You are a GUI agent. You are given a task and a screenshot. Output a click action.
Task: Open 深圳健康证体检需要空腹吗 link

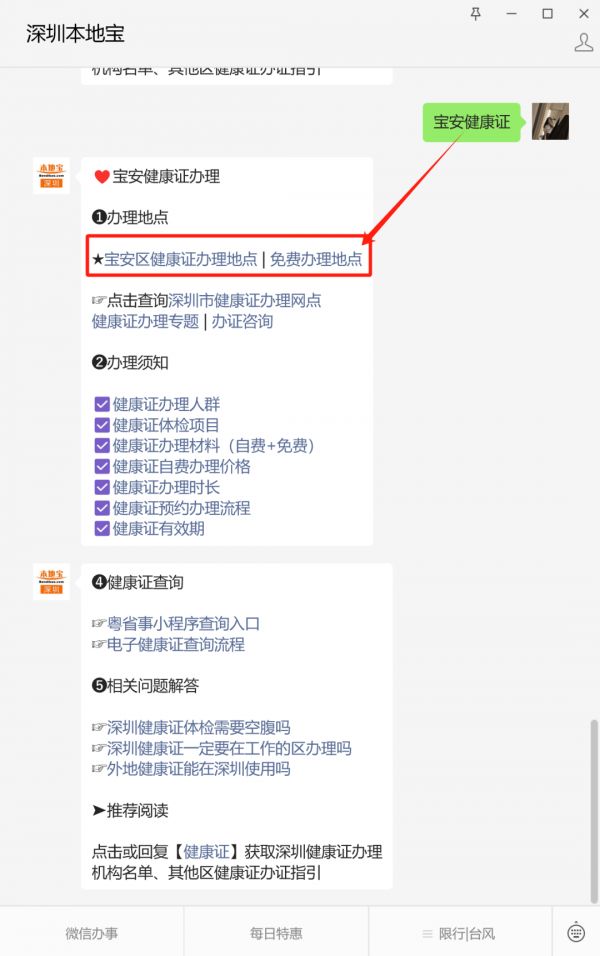(x=199, y=727)
